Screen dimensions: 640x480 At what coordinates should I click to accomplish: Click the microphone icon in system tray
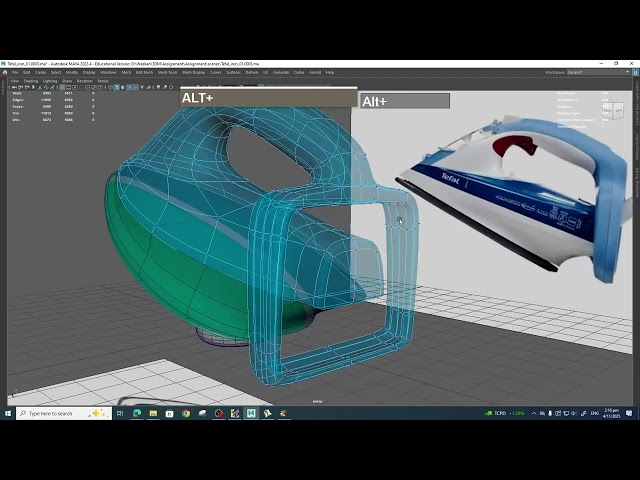tap(550, 413)
